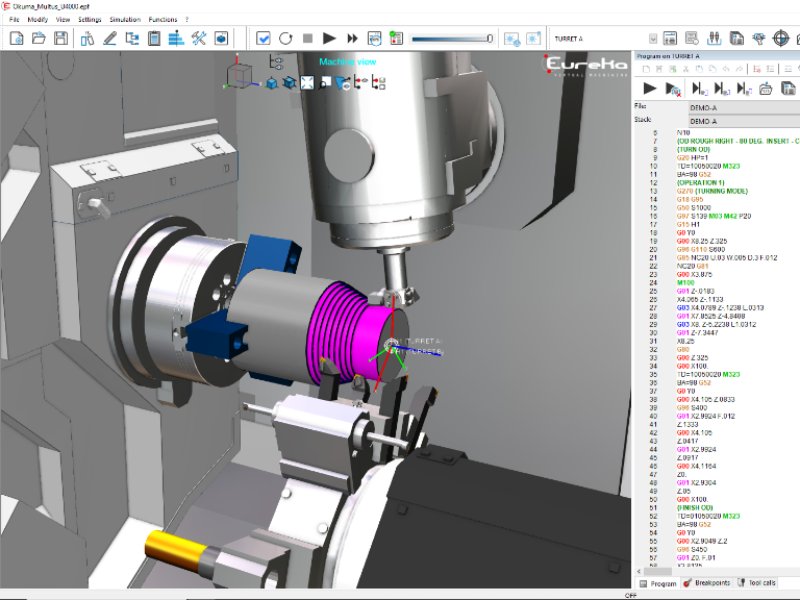The width and height of the screenshot is (800, 600).
Task: Fast forward the simulation
Action: click(x=352, y=38)
